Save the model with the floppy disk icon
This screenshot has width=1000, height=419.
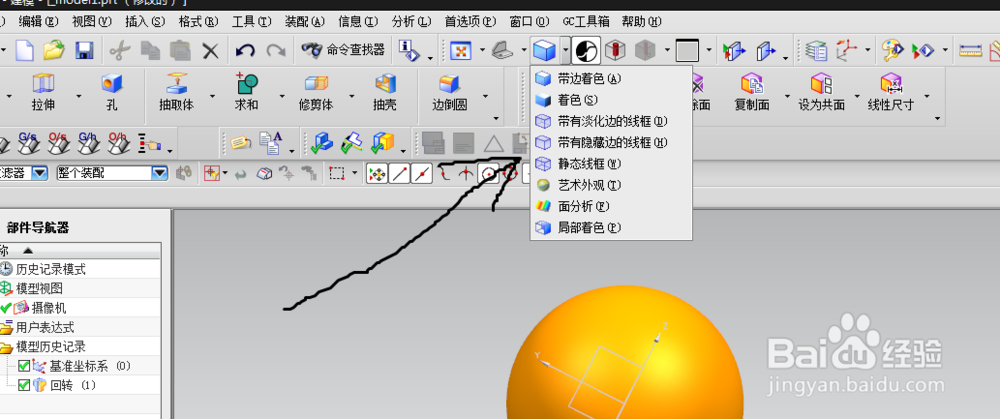tap(85, 50)
